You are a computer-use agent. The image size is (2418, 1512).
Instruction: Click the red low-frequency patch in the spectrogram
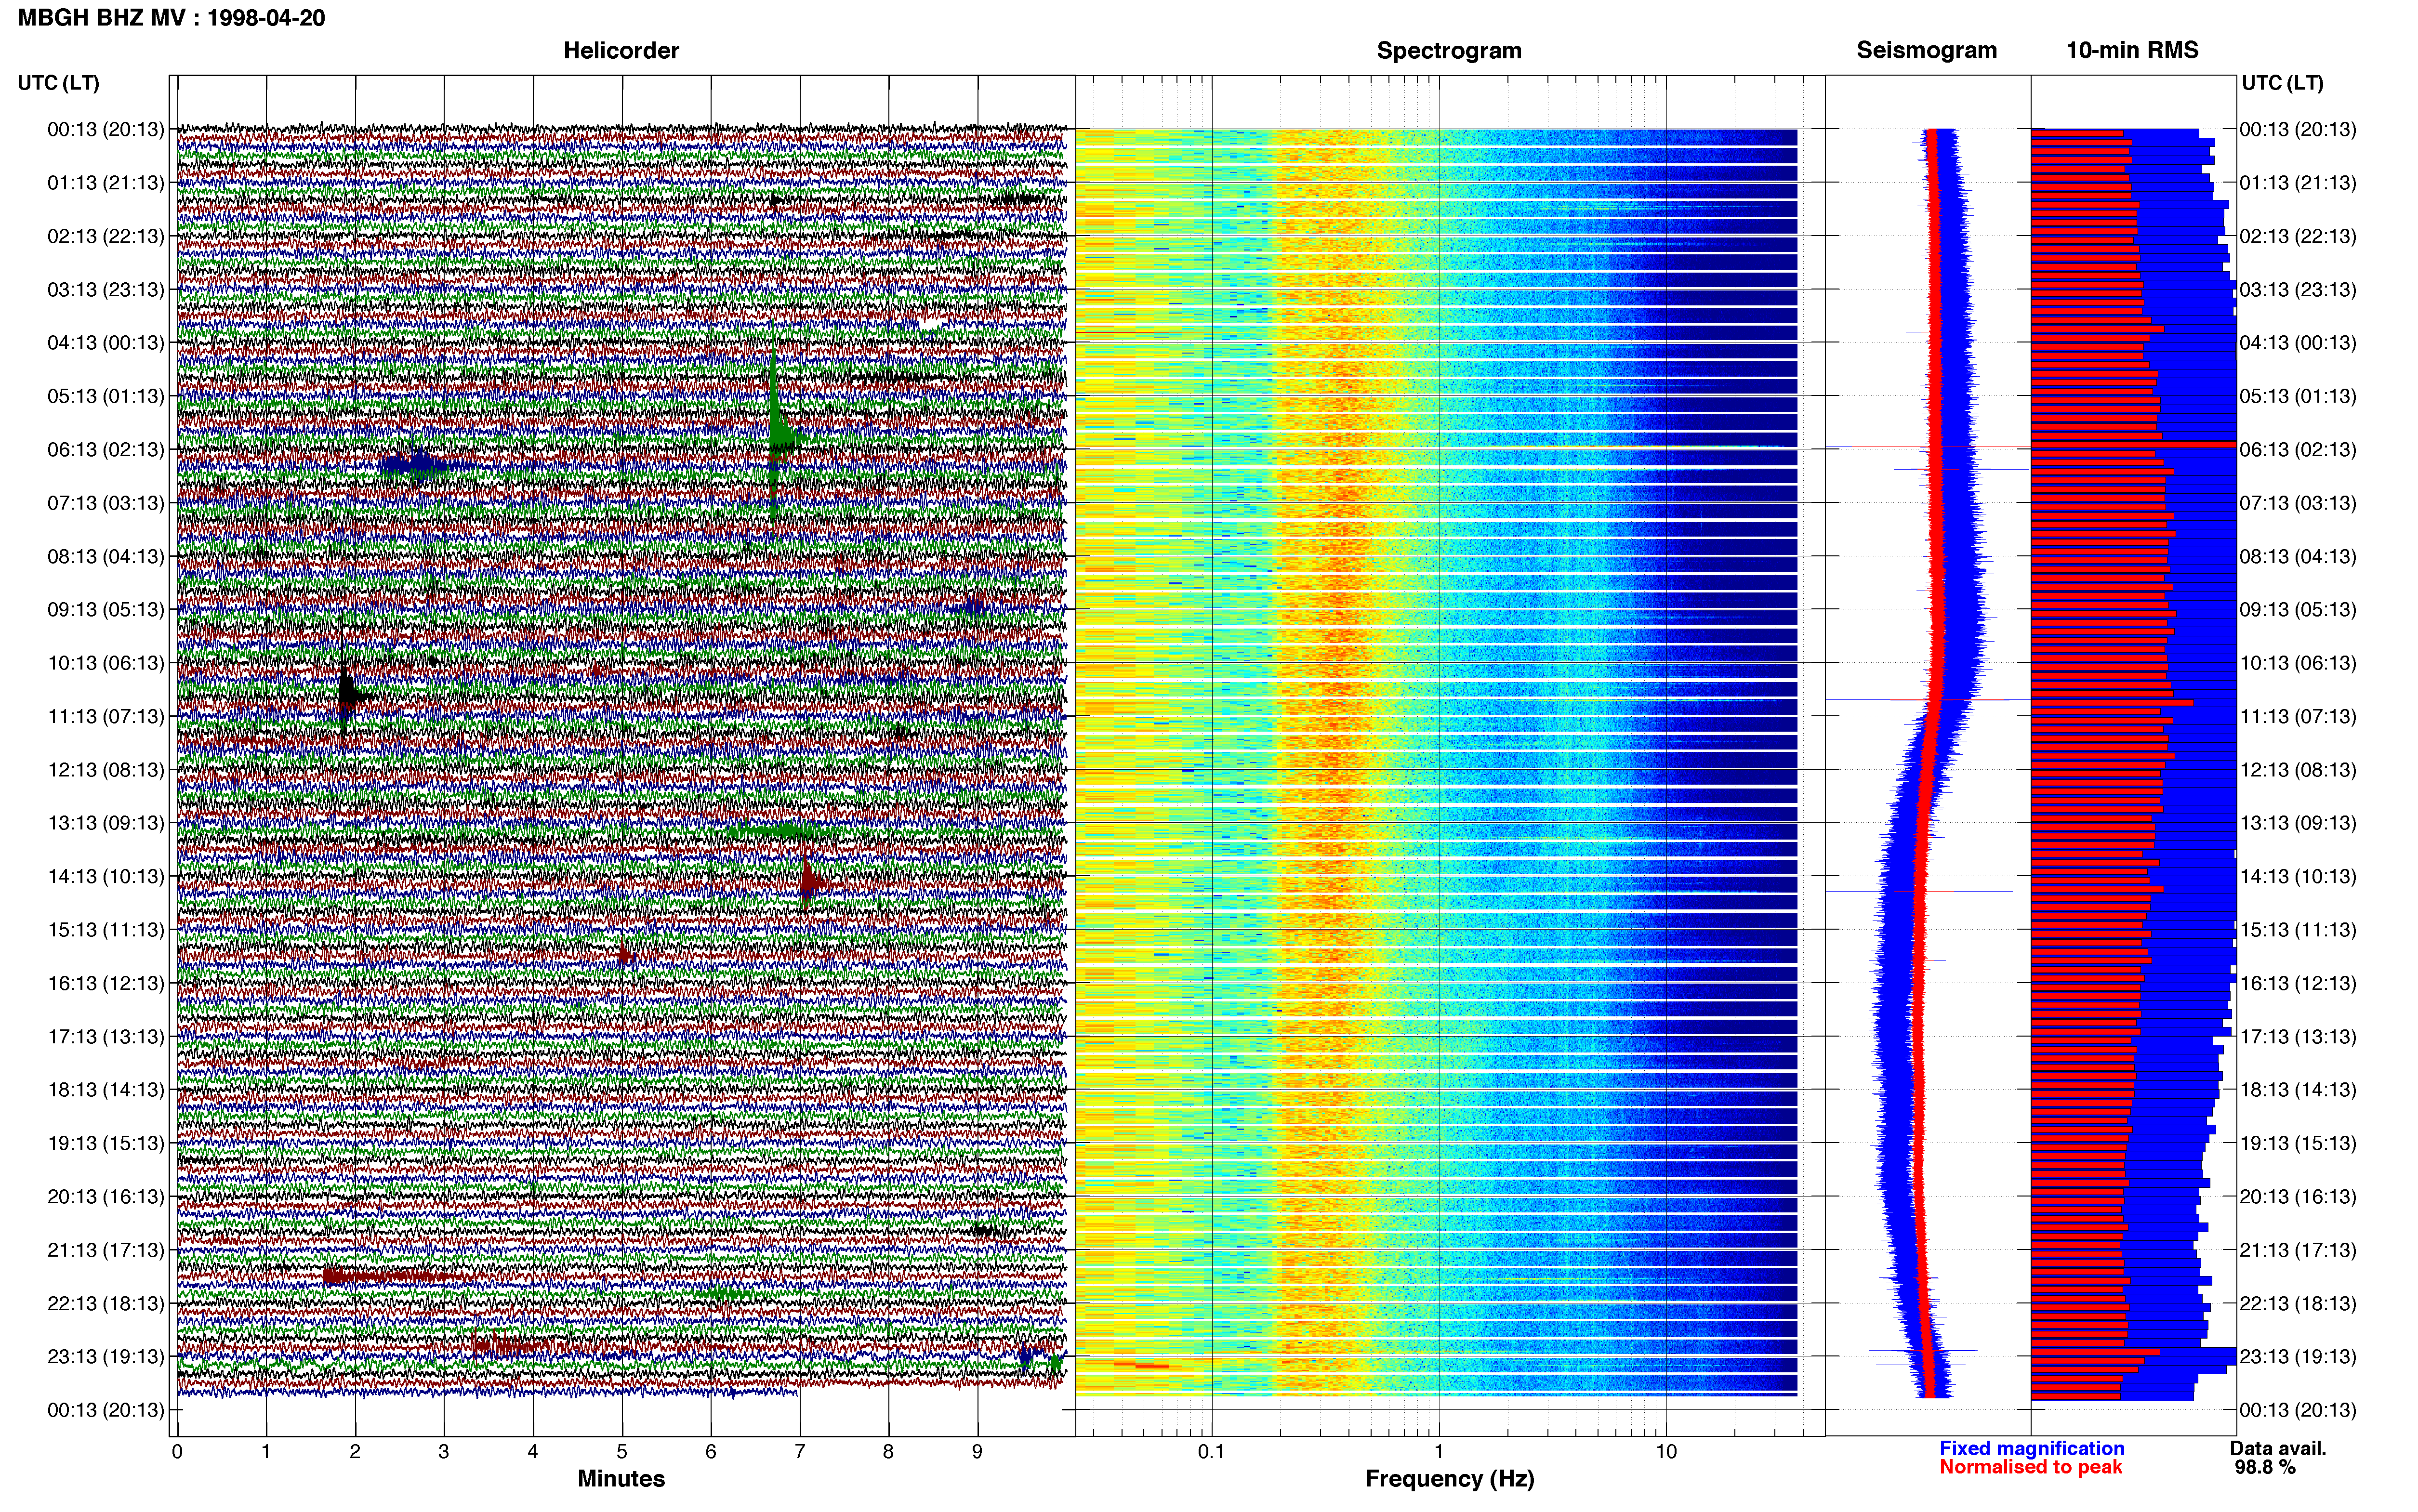(1140, 1364)
